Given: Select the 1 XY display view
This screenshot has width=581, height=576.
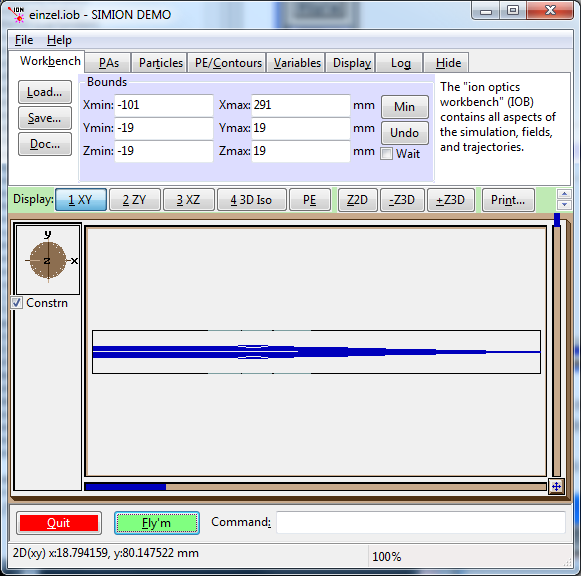Looking at the screenshot, I should point(81,200).
